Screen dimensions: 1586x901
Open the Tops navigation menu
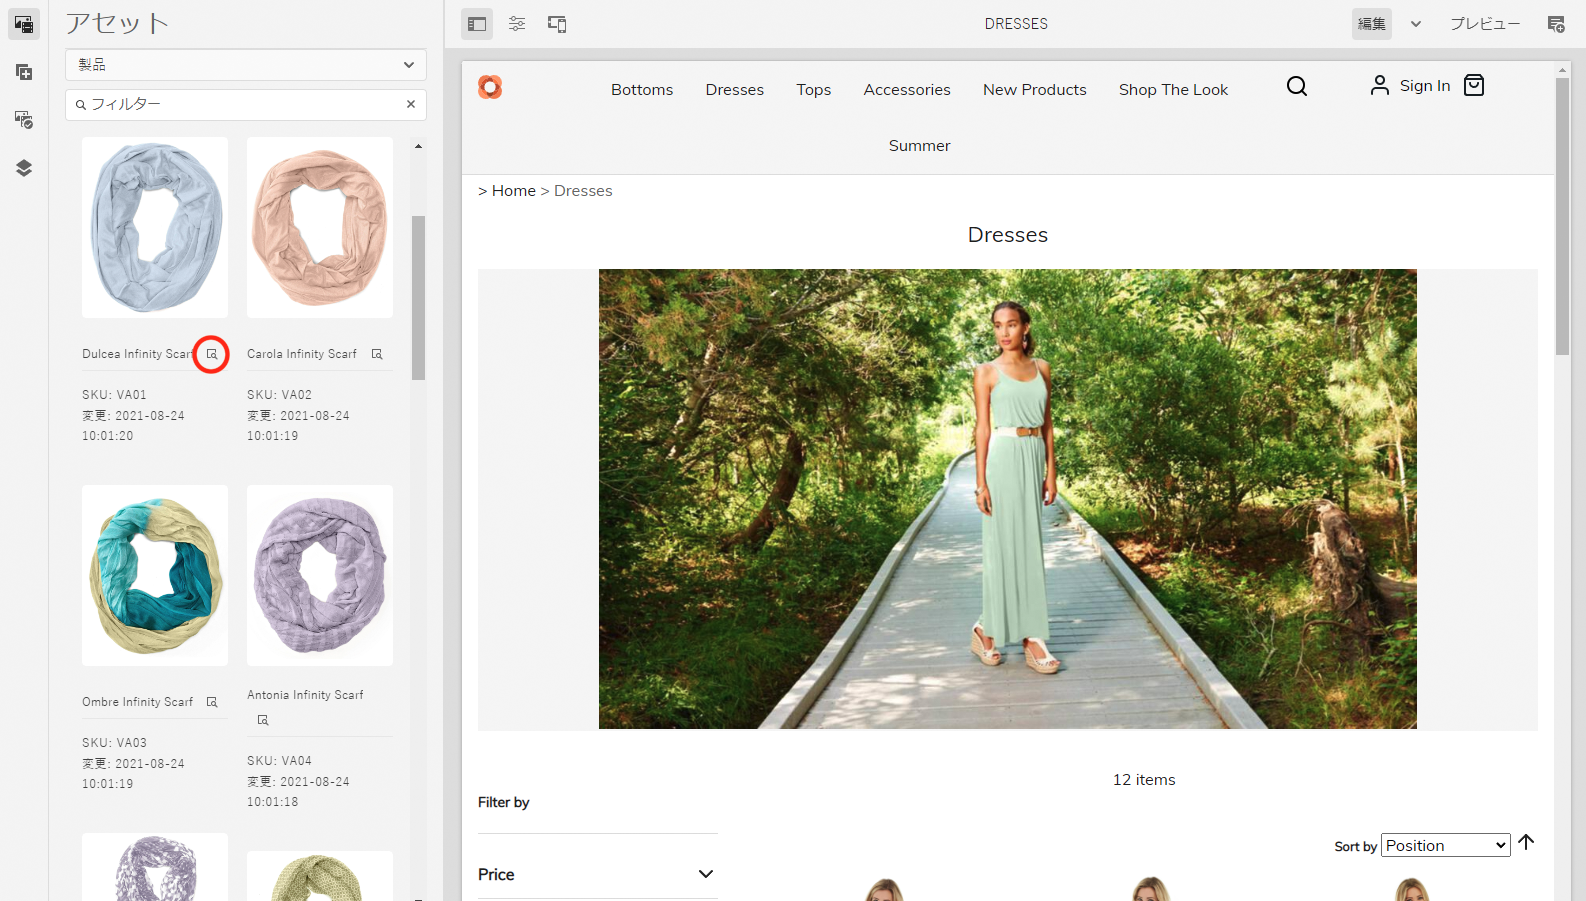(814, 90)
